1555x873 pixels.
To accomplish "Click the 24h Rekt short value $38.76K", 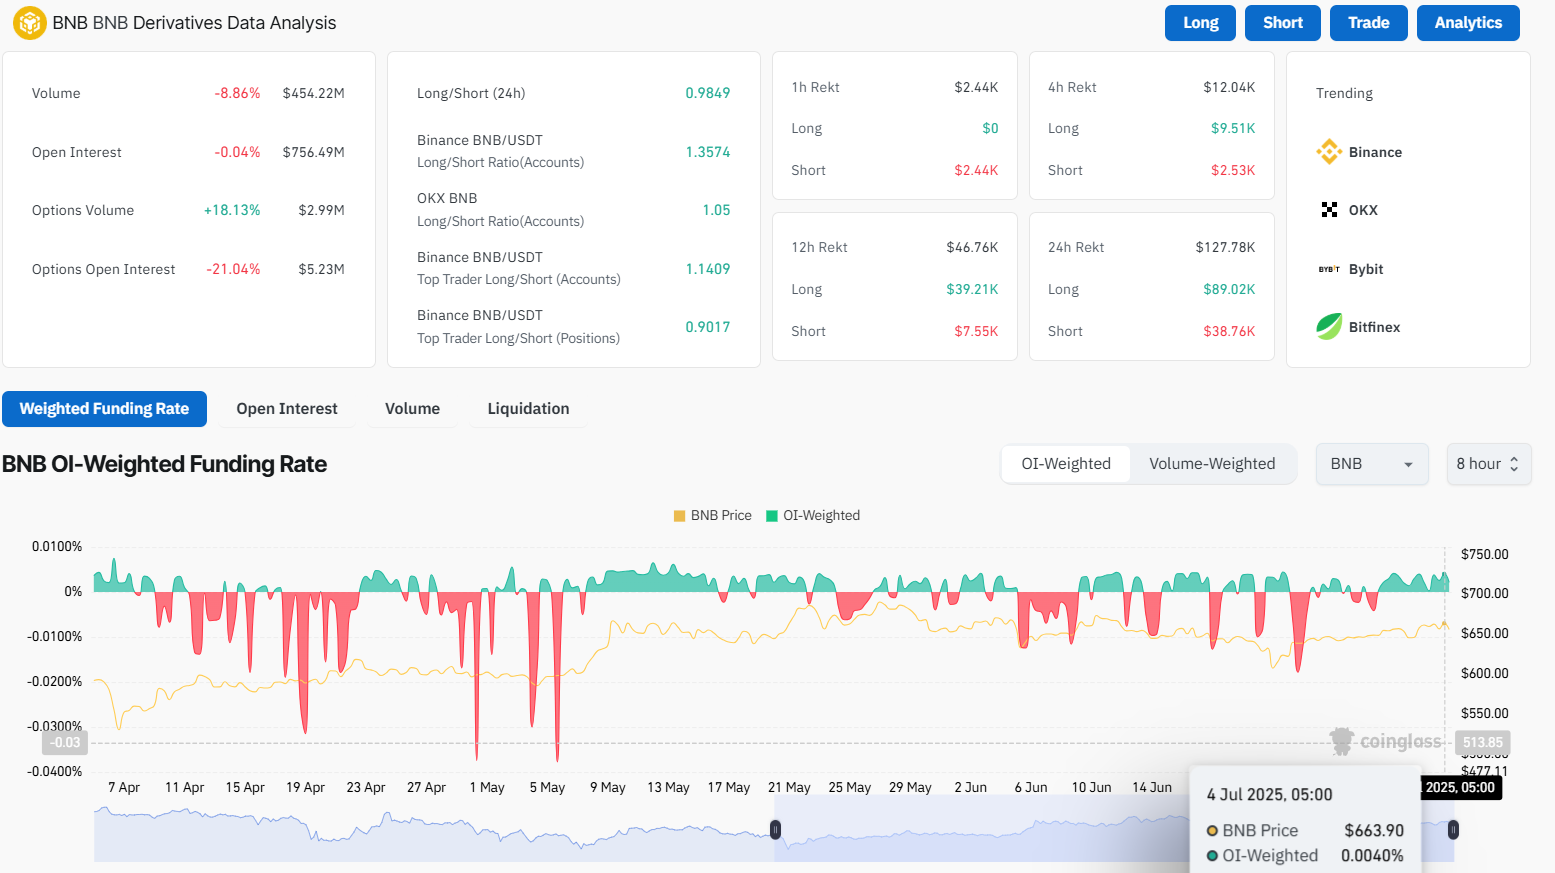I will coord(1229,332).
